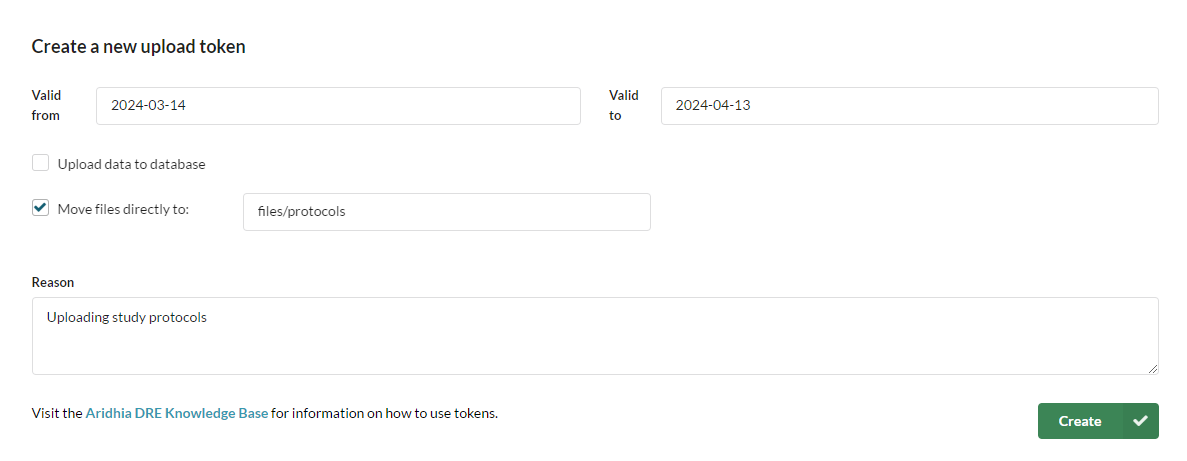Viewport: 1187px width, 461px height.
Task: Click the 2024-03-14 date value
Action: (x=148, y=106)
